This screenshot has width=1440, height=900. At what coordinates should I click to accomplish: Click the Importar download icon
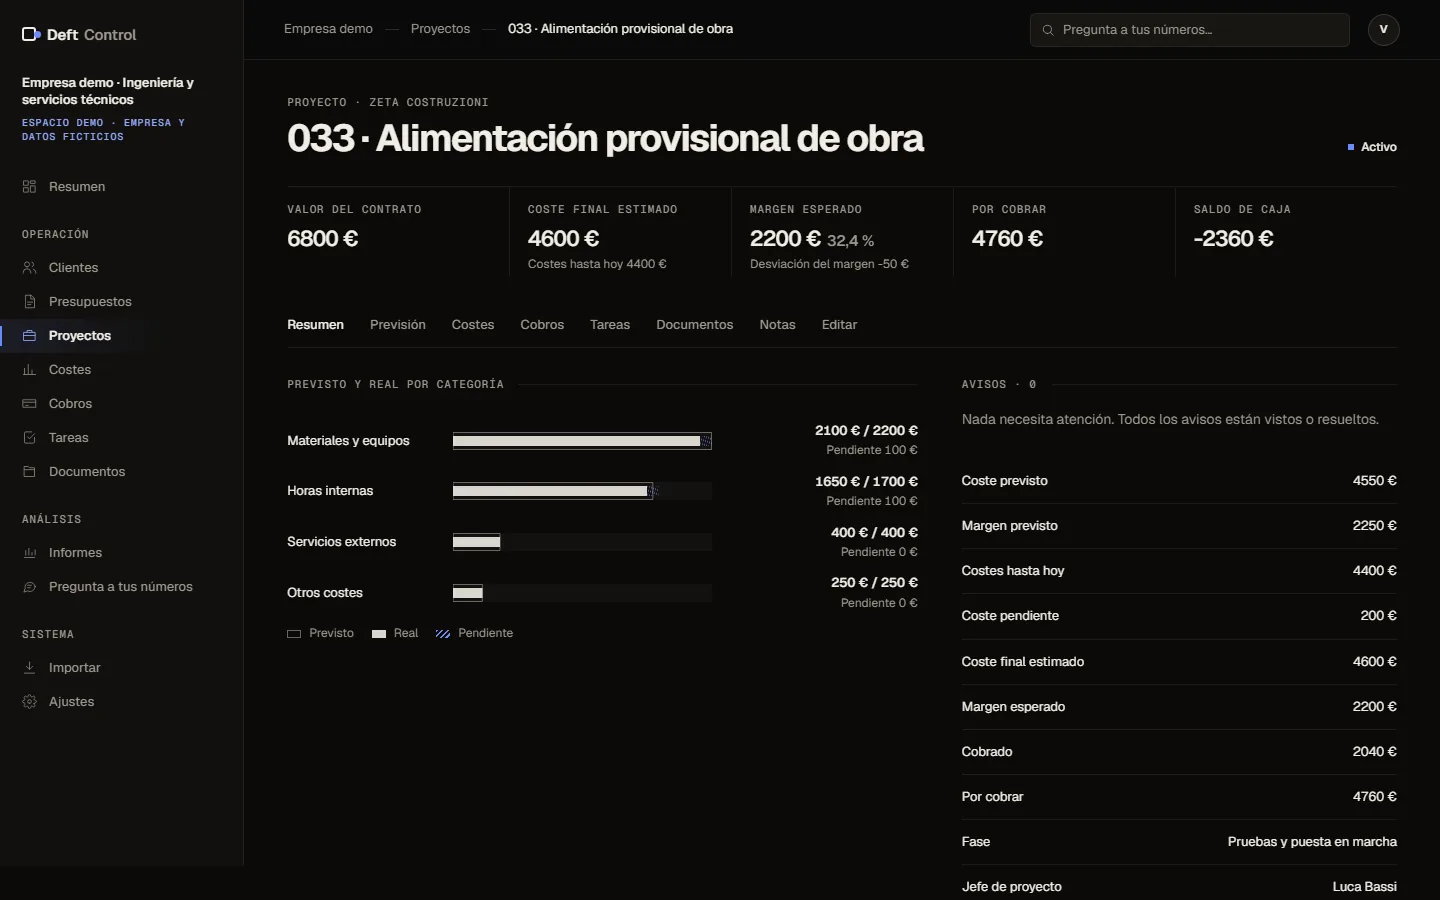(29, 668)
